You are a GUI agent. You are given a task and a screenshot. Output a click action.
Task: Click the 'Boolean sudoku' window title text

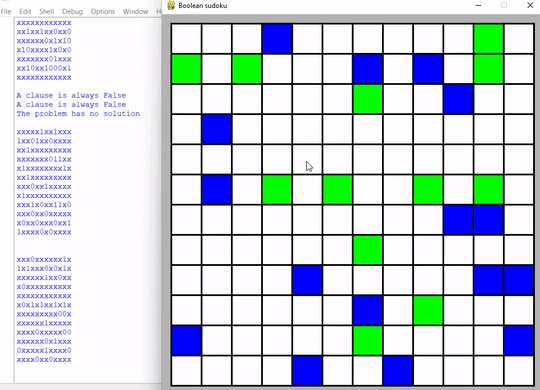pos(202,6)
